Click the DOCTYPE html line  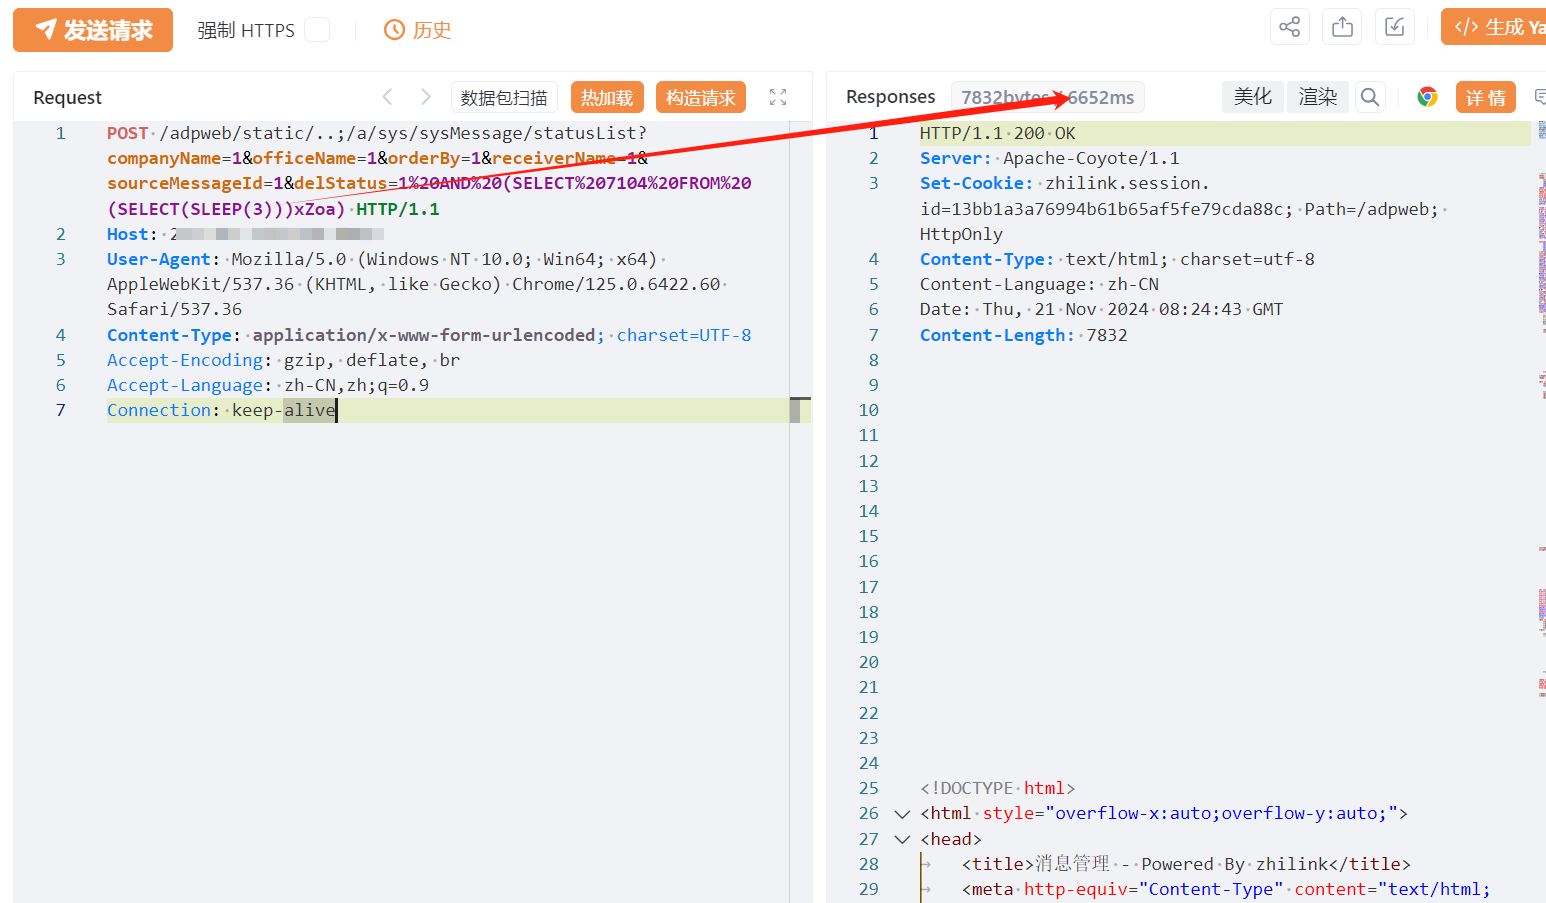coord(998,788)
